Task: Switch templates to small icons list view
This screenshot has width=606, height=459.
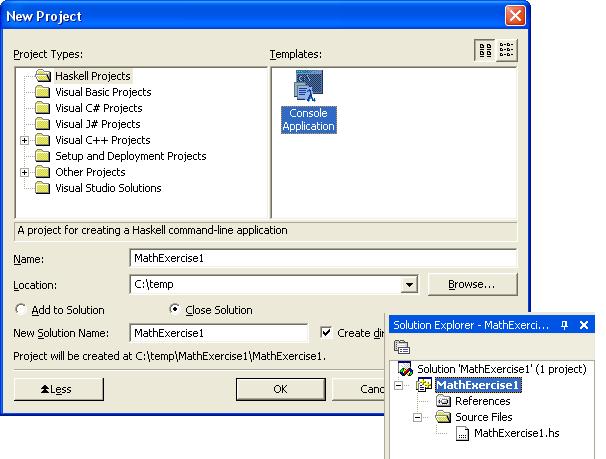Action: [506, 50]
